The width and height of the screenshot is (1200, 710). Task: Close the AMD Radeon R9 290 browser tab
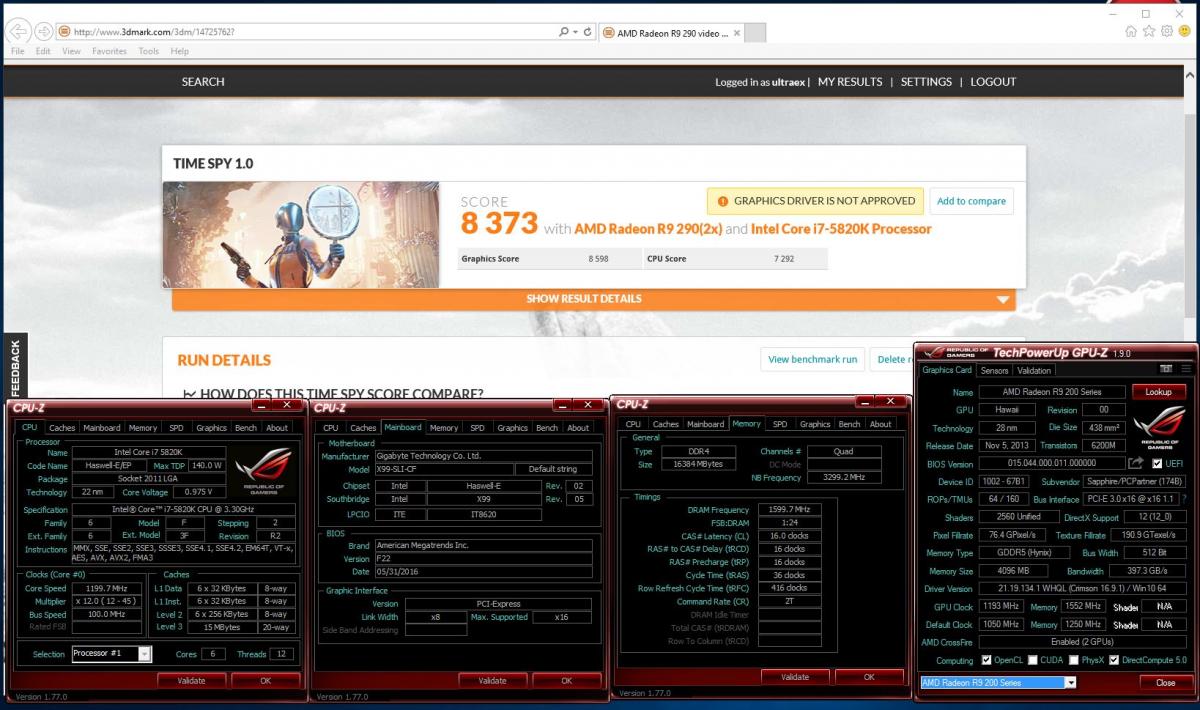click(739, 32)
